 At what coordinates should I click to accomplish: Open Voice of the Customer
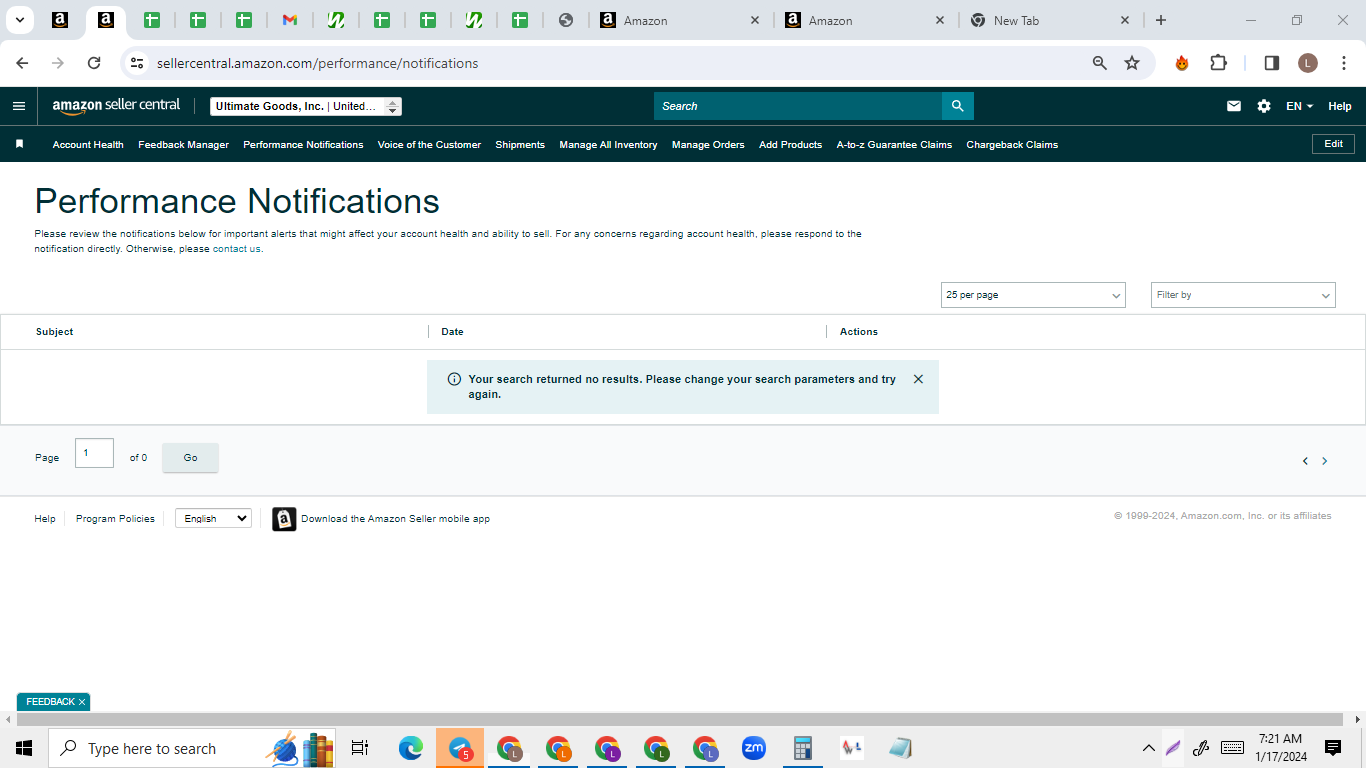(x=429, y=145)
